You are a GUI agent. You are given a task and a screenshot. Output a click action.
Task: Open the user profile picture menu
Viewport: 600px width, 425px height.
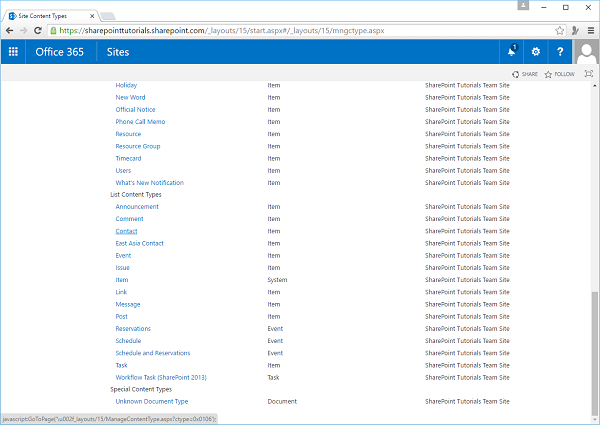[x=586, y=52]
